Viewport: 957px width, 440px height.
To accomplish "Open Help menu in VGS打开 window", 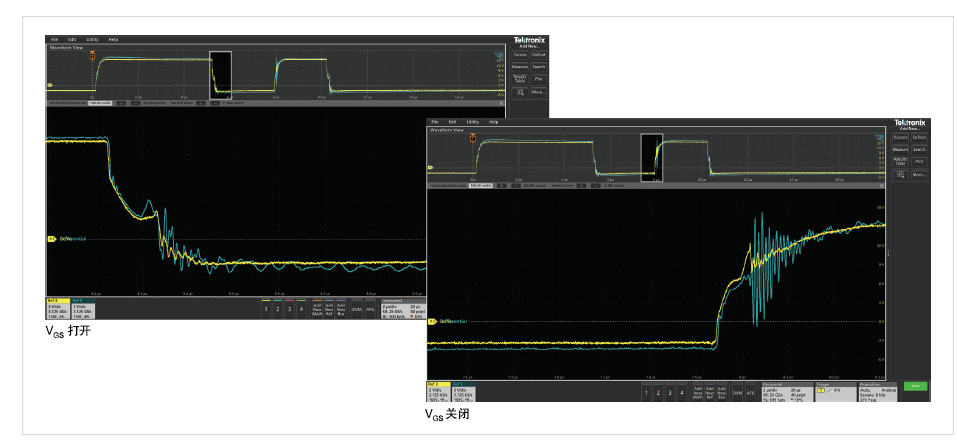I will pos(114,39).
